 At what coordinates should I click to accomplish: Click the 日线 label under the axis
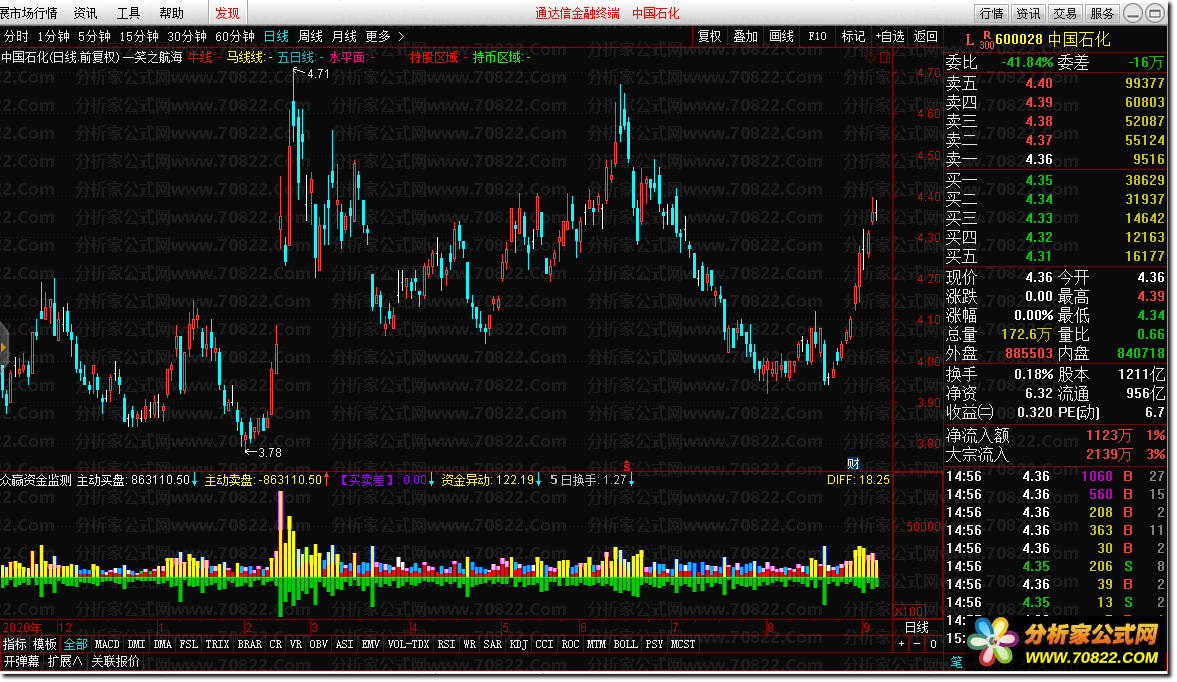click(x=917, y=627)
